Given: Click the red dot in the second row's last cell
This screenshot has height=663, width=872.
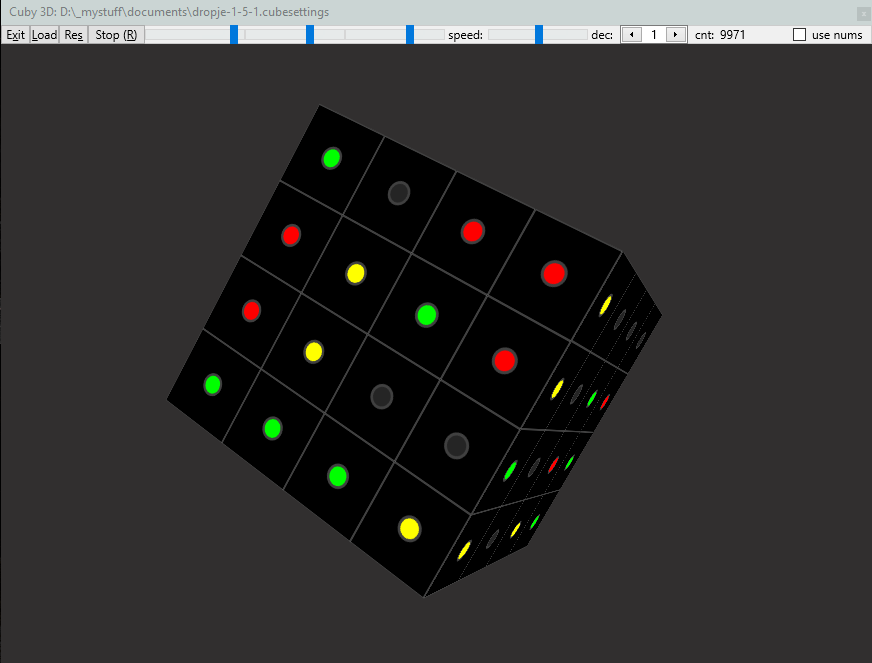Looking at the screenshot, I should coord(504,360).
